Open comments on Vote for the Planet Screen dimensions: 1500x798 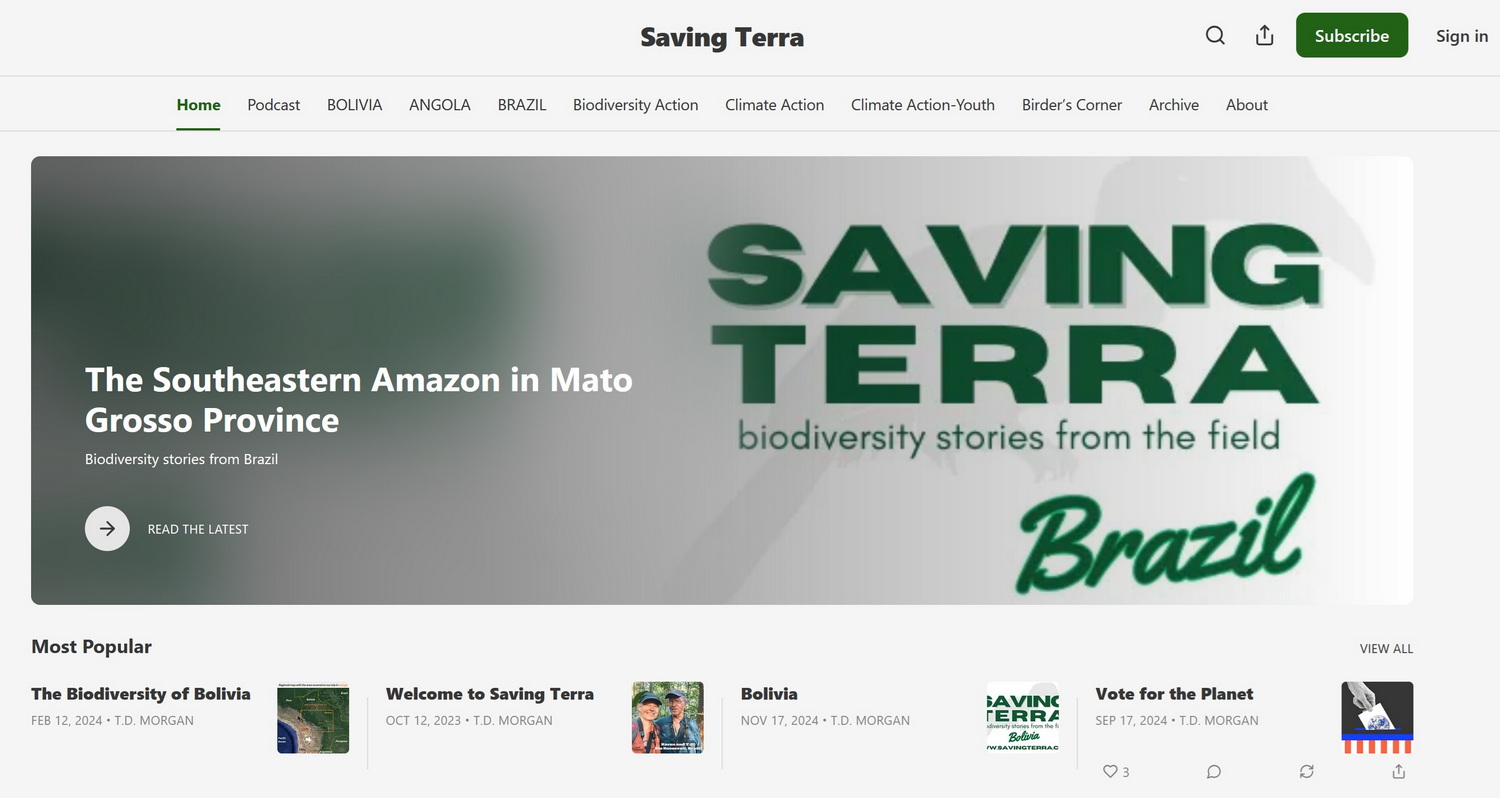(1213, 772)
